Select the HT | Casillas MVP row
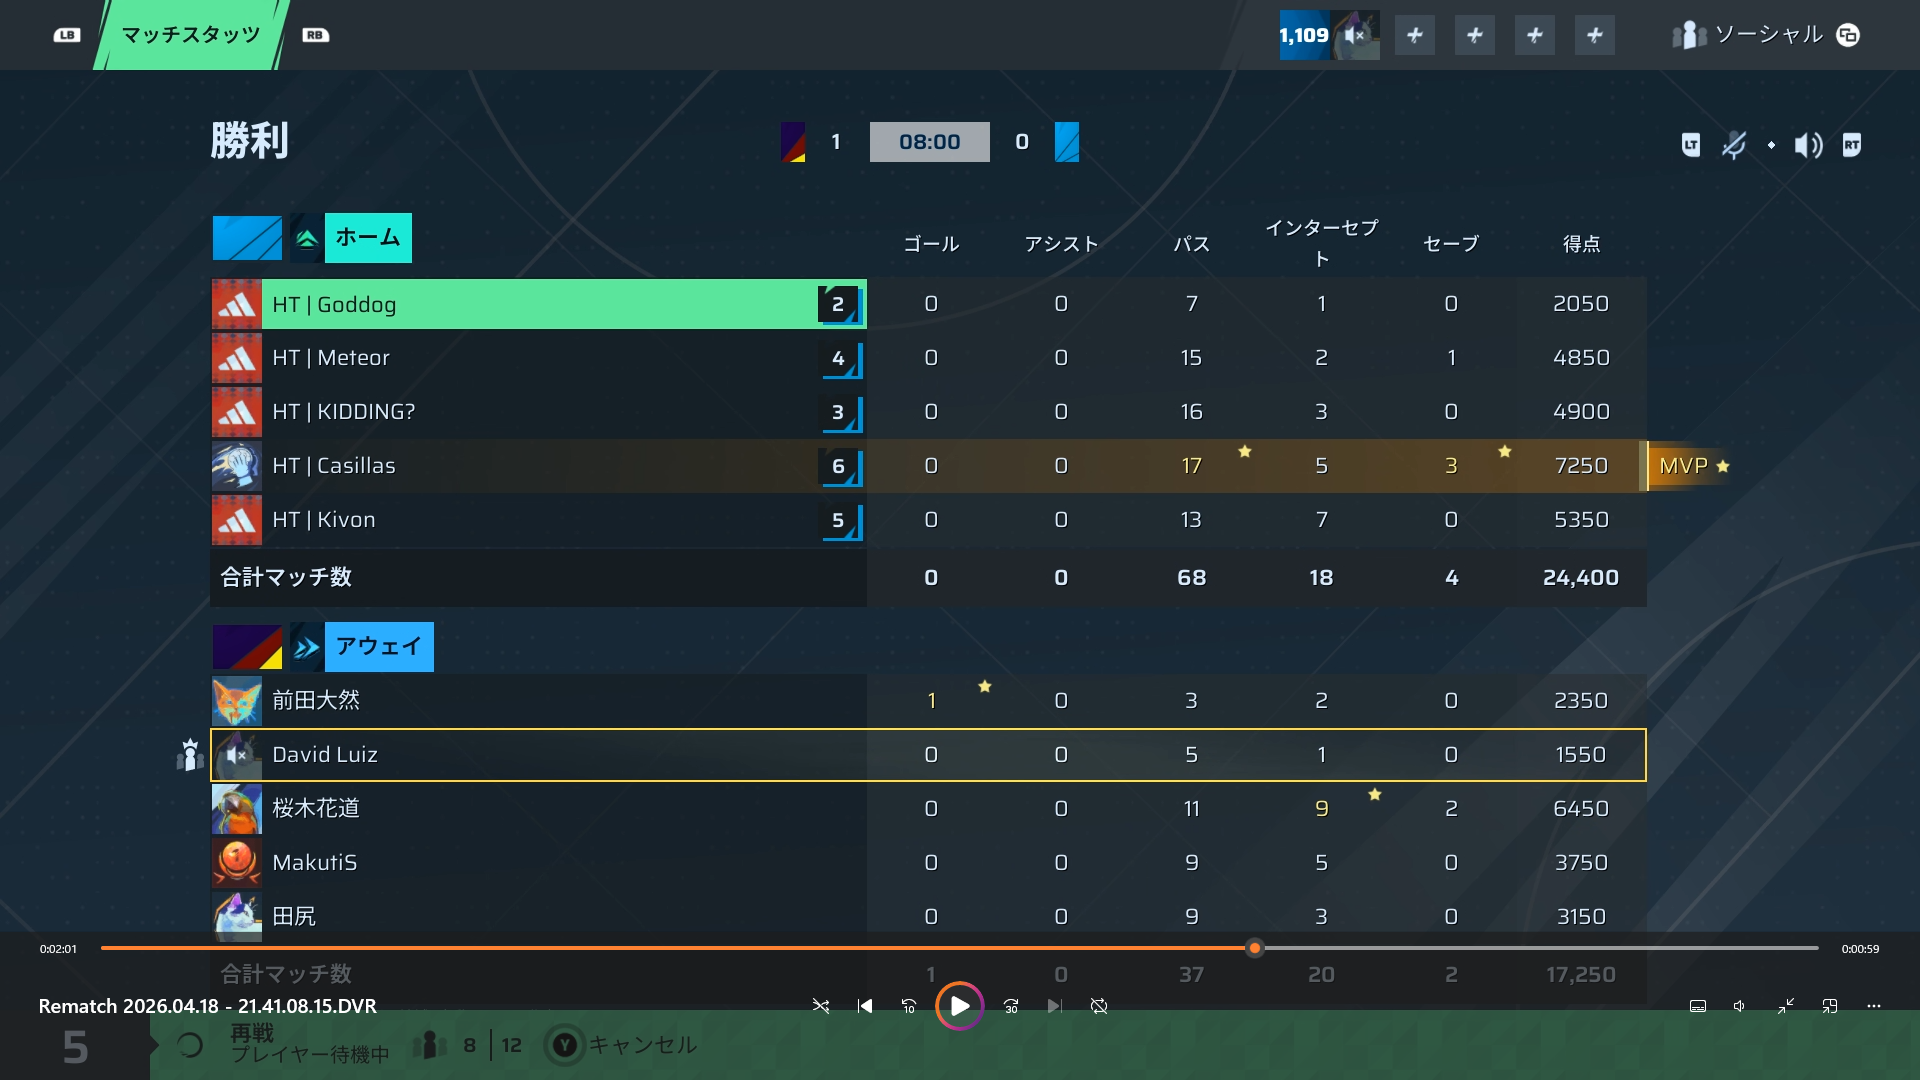The height and width of the screenshot is (1080, 1920). click(929, 466)
